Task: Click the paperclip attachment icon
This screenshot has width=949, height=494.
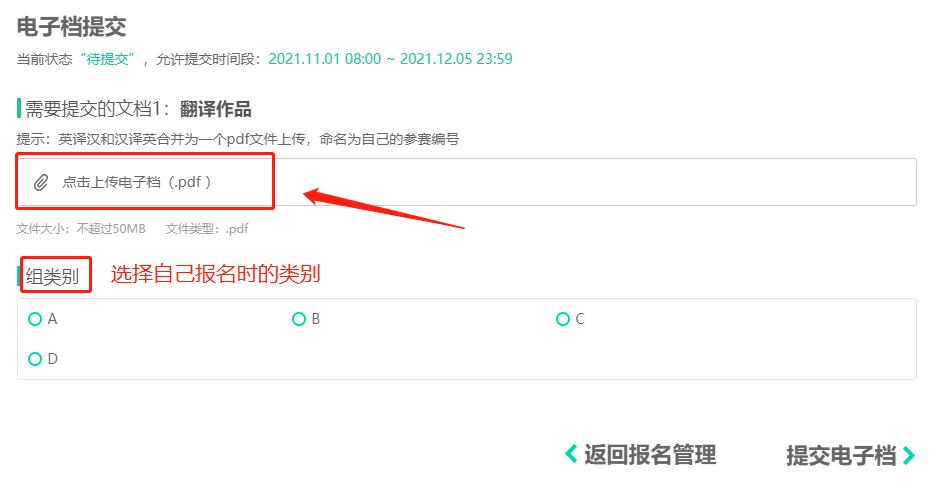Action: tap(41, 182)
